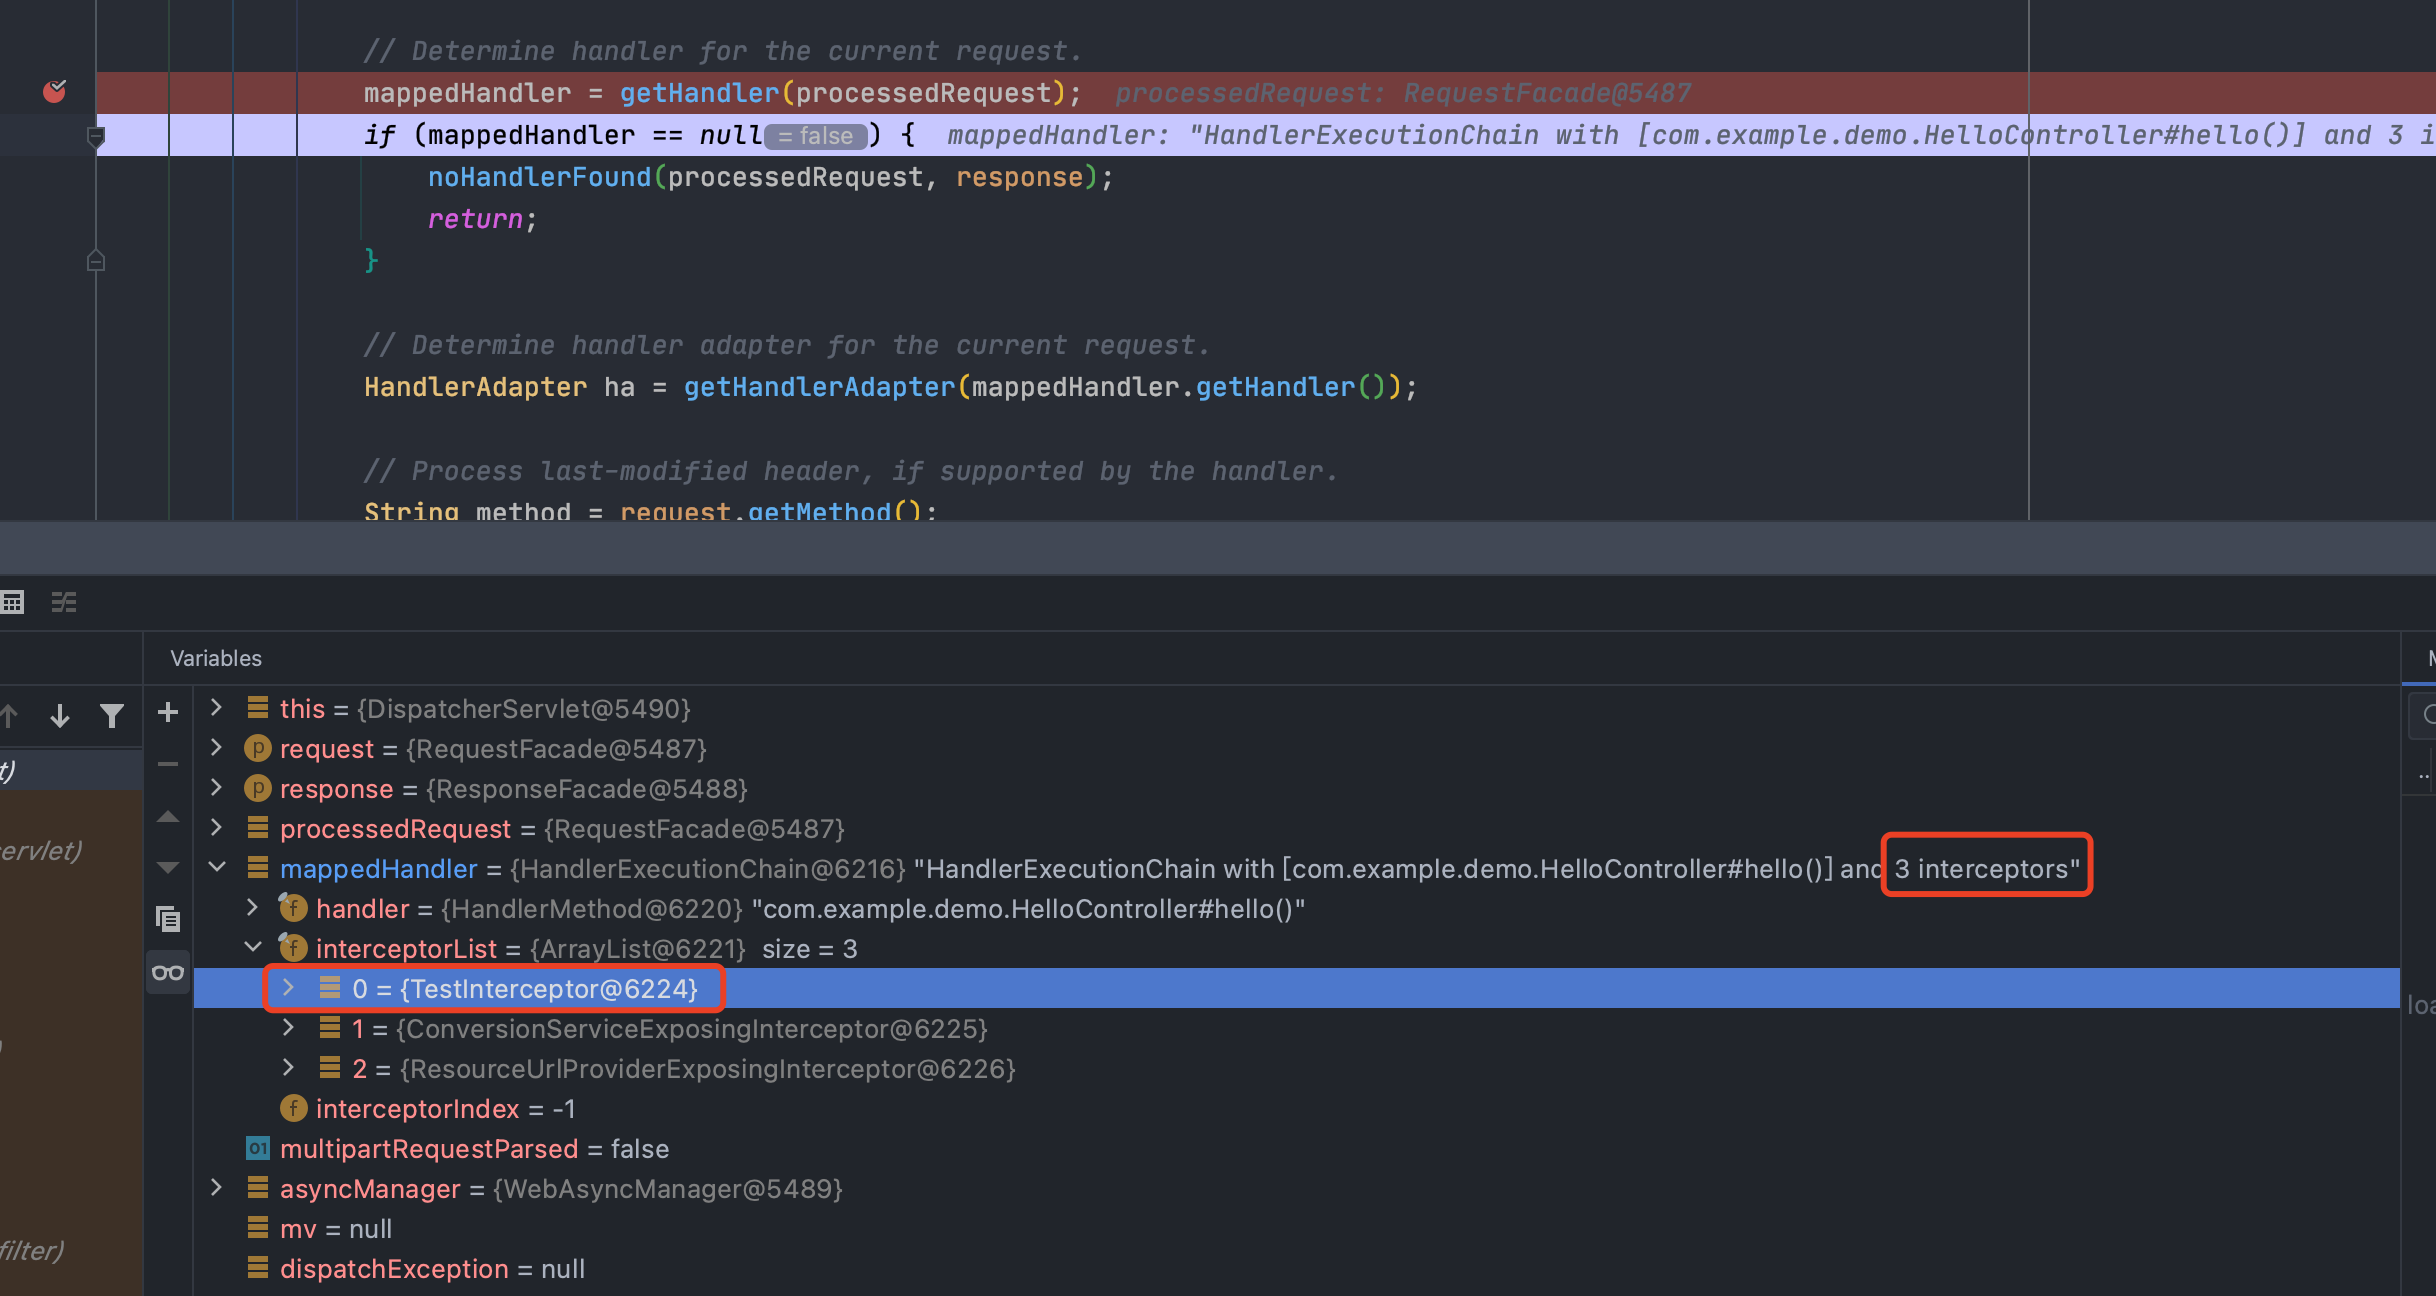Click the inline '= false' hint
Viewport: 2436px width, 1296px height.
click(x=817, y=136)
